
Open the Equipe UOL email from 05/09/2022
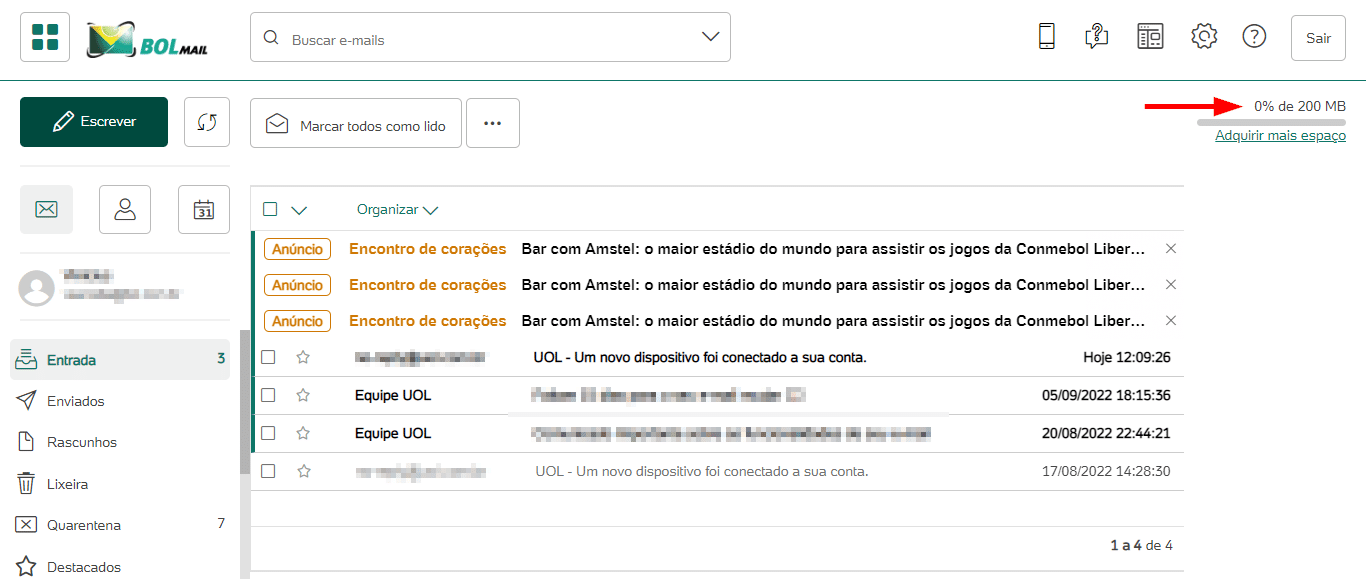tap(717, 395)
